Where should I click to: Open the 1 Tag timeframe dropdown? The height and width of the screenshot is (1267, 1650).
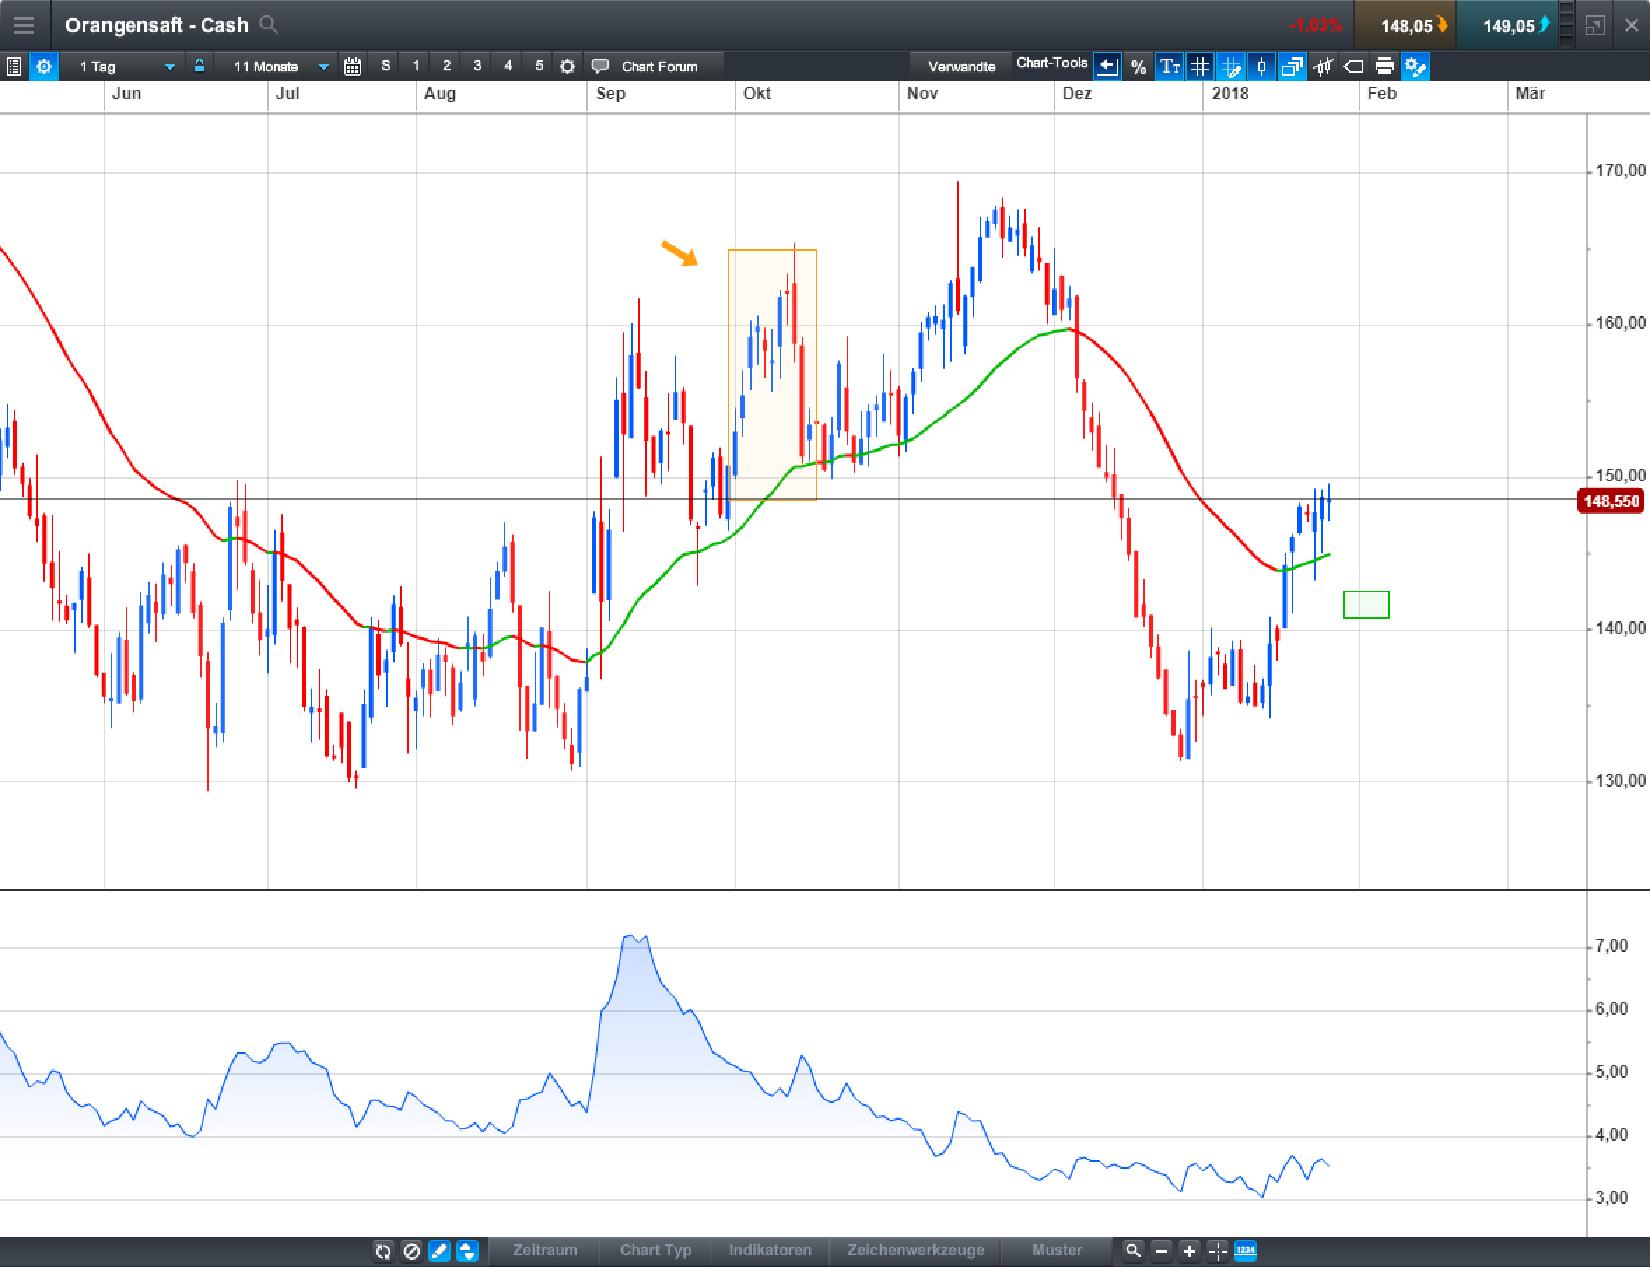coord(168,66)
